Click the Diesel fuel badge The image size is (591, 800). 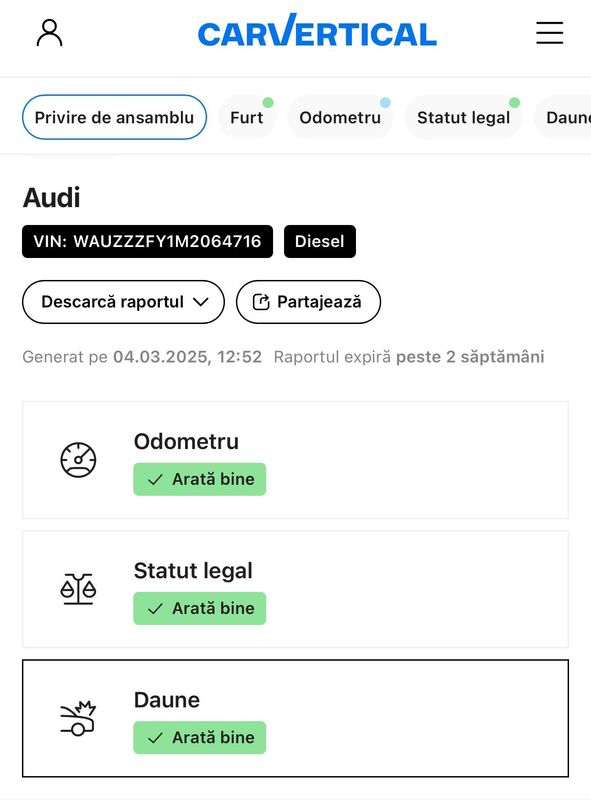319,241
